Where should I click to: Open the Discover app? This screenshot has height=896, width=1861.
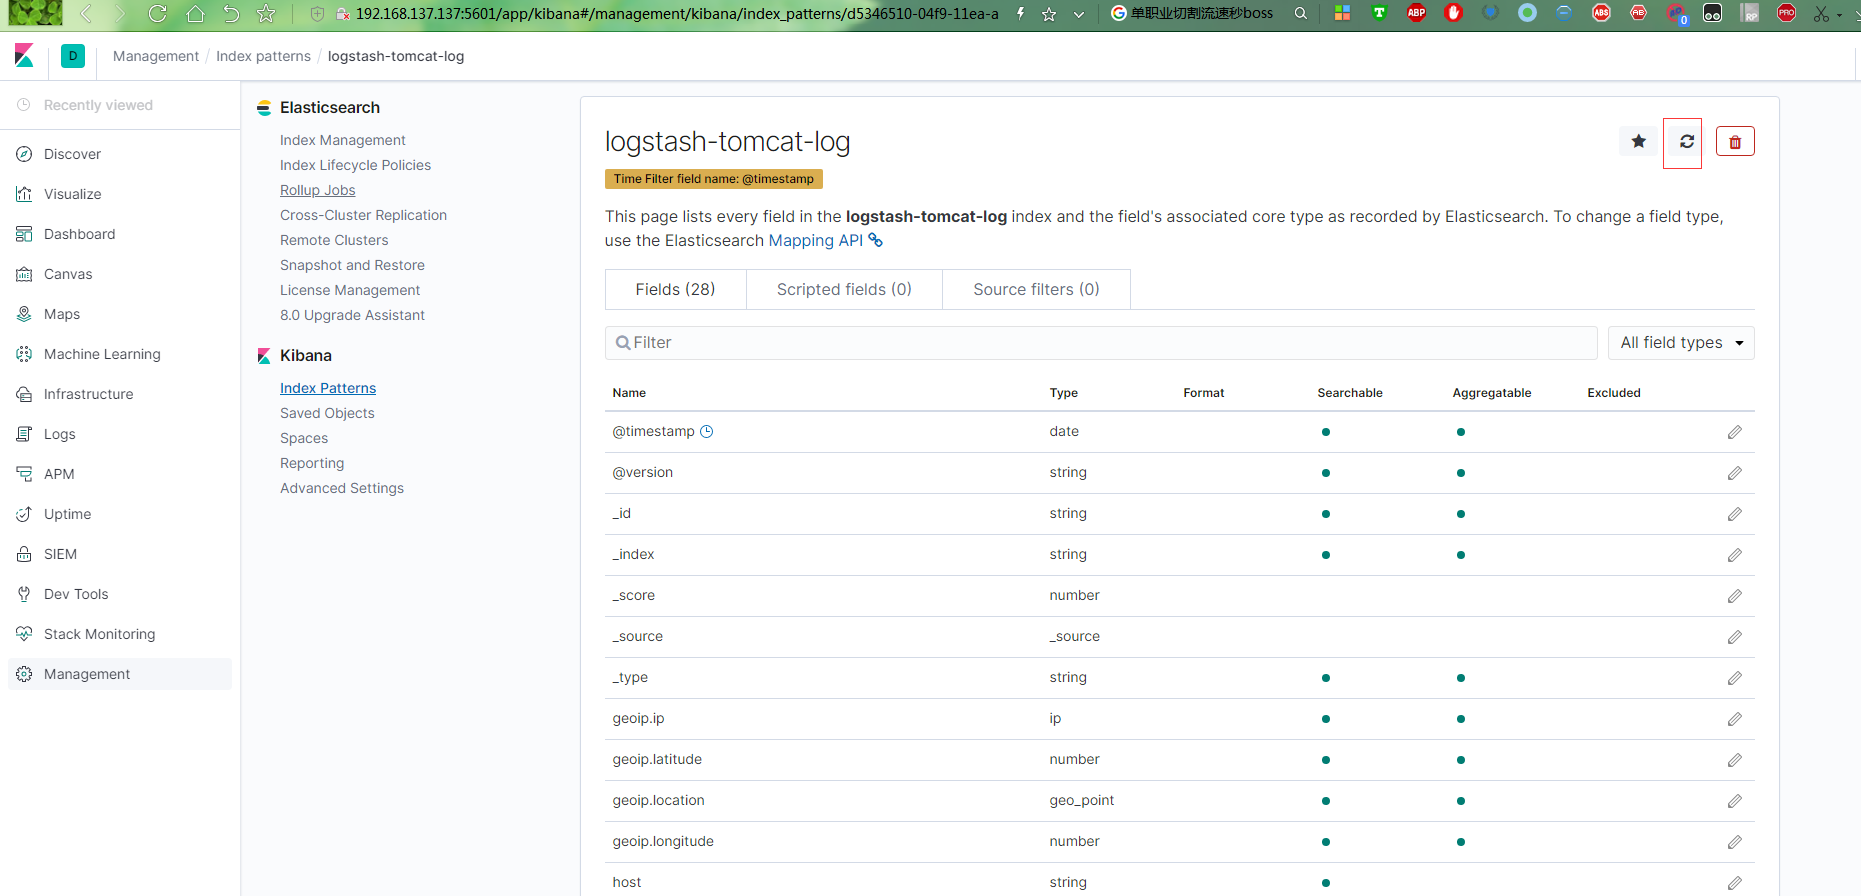pos(72,154)
